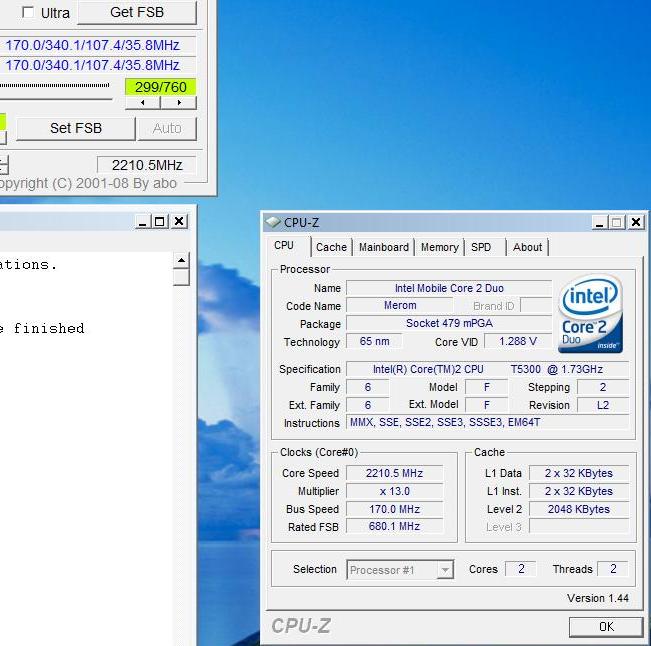The image size is (651, 646).
Task: Click the Set FSB button
Action: (76, 128)
